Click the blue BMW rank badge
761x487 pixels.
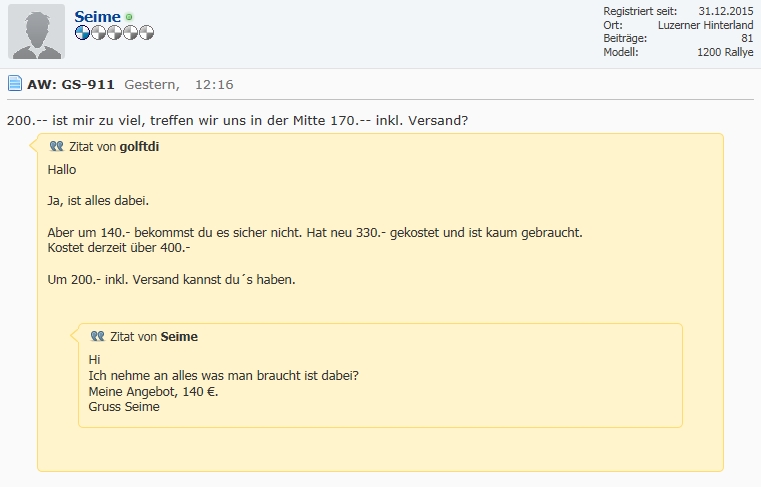click(82, 33)
